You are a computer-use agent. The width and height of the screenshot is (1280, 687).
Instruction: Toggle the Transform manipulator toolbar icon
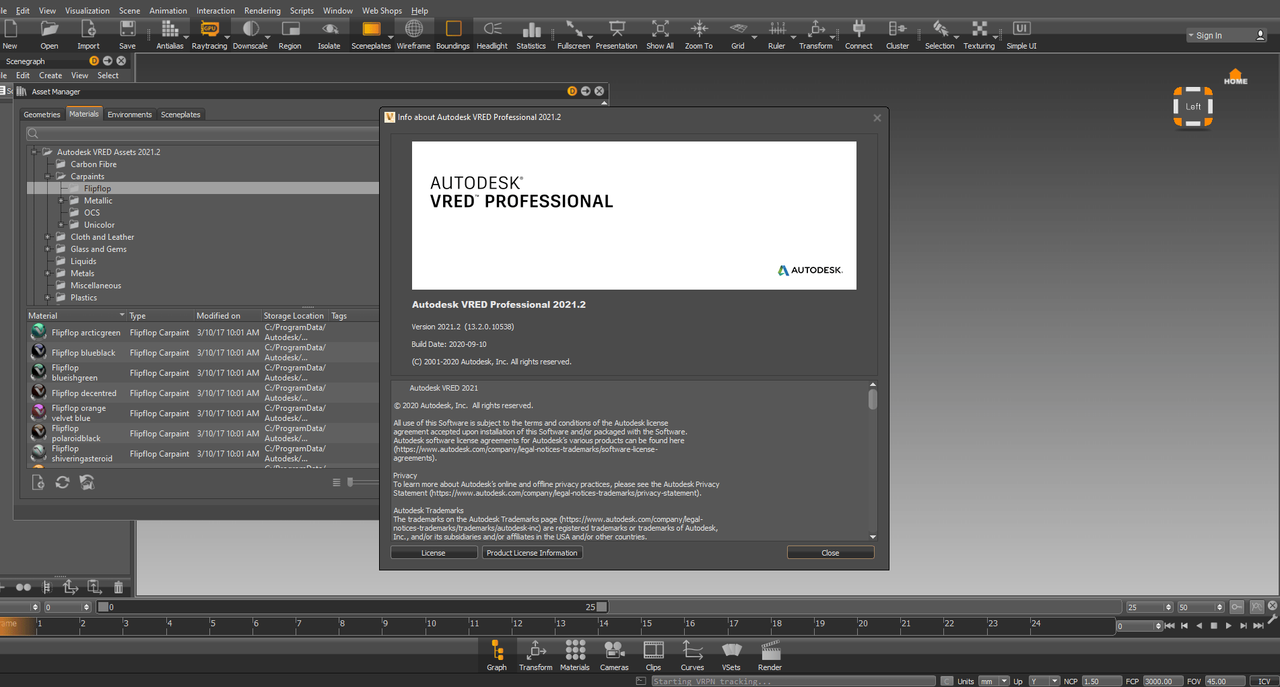point(816,34)
